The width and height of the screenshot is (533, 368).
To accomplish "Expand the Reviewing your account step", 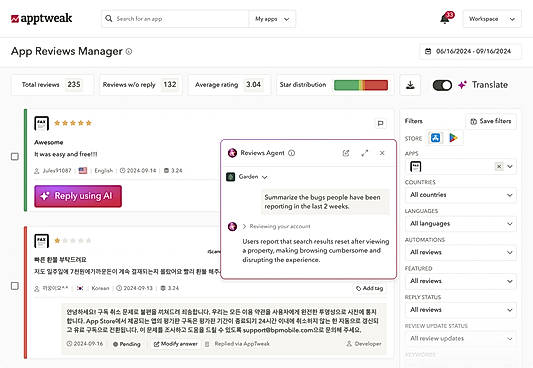I will click(276, 226).
